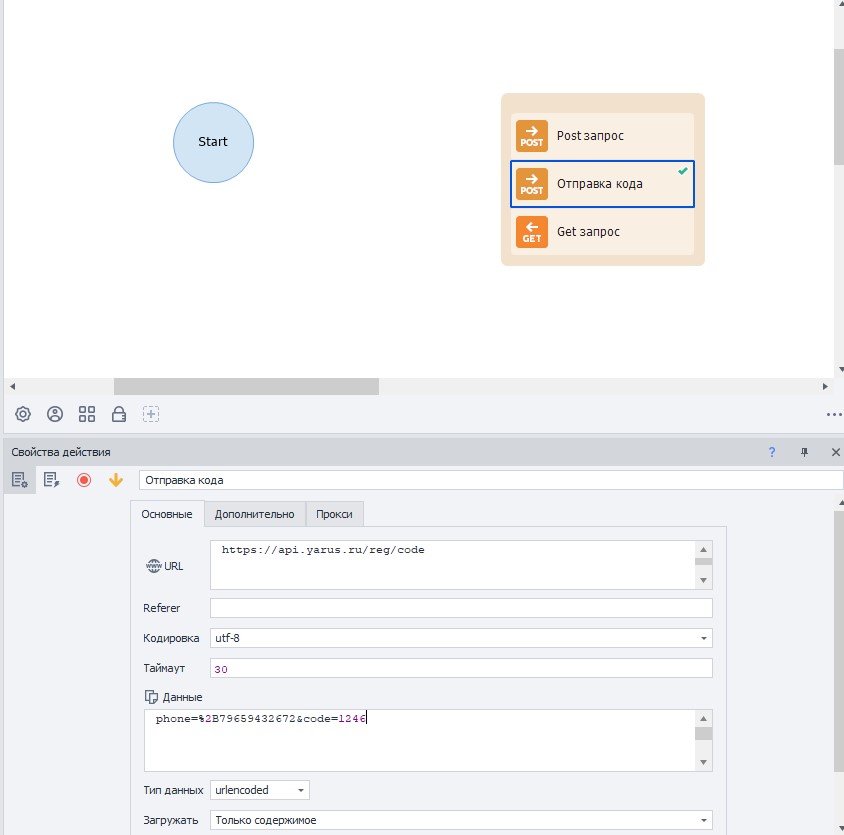844x835 pixels.
Task: Select the Отправка кода action label
Action: 600,184
